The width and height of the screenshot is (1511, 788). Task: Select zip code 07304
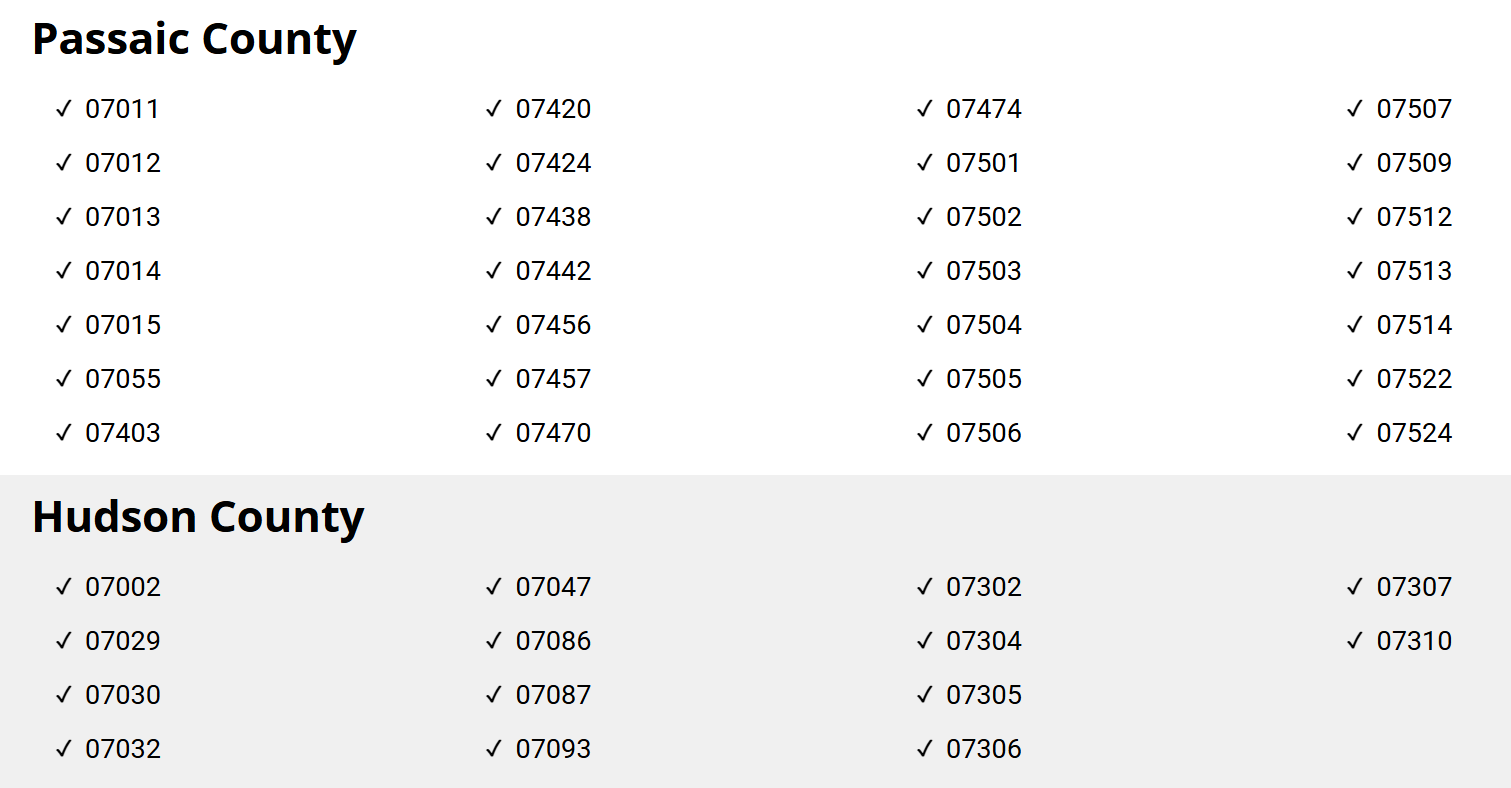984,641
